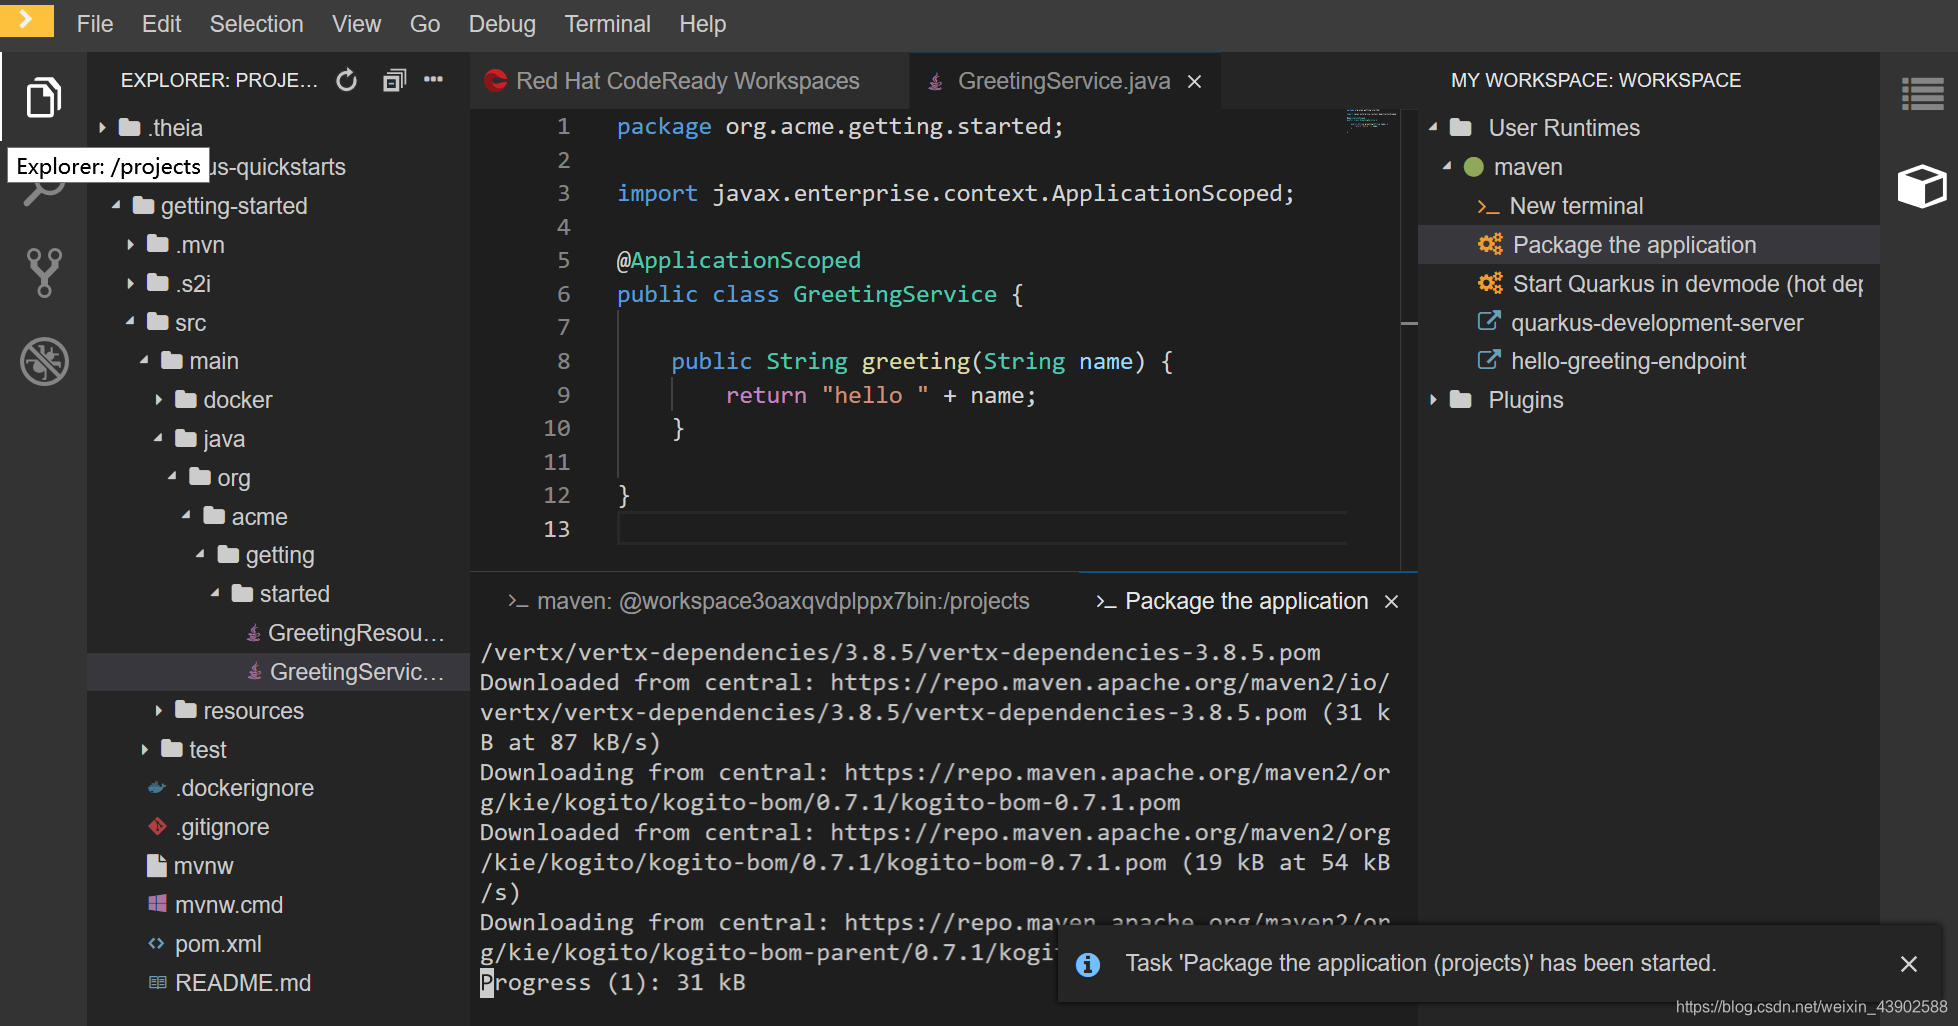
Task: Expand the .theia folder
Action: (102, 128)
